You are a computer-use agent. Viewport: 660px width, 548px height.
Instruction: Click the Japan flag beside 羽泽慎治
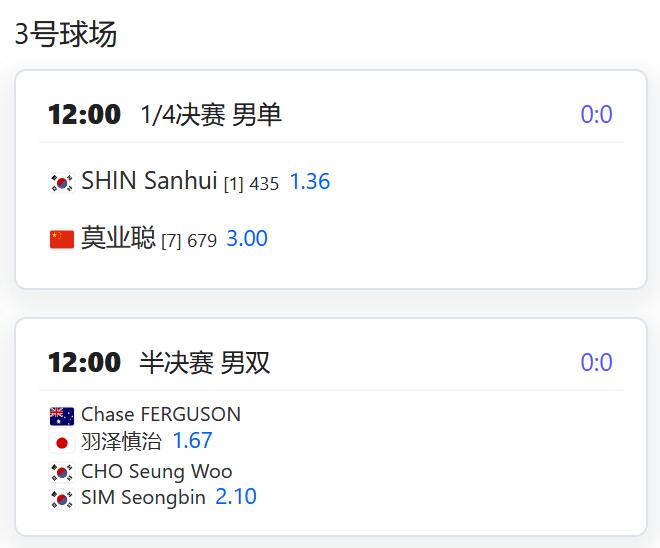(x=62, y=443)
